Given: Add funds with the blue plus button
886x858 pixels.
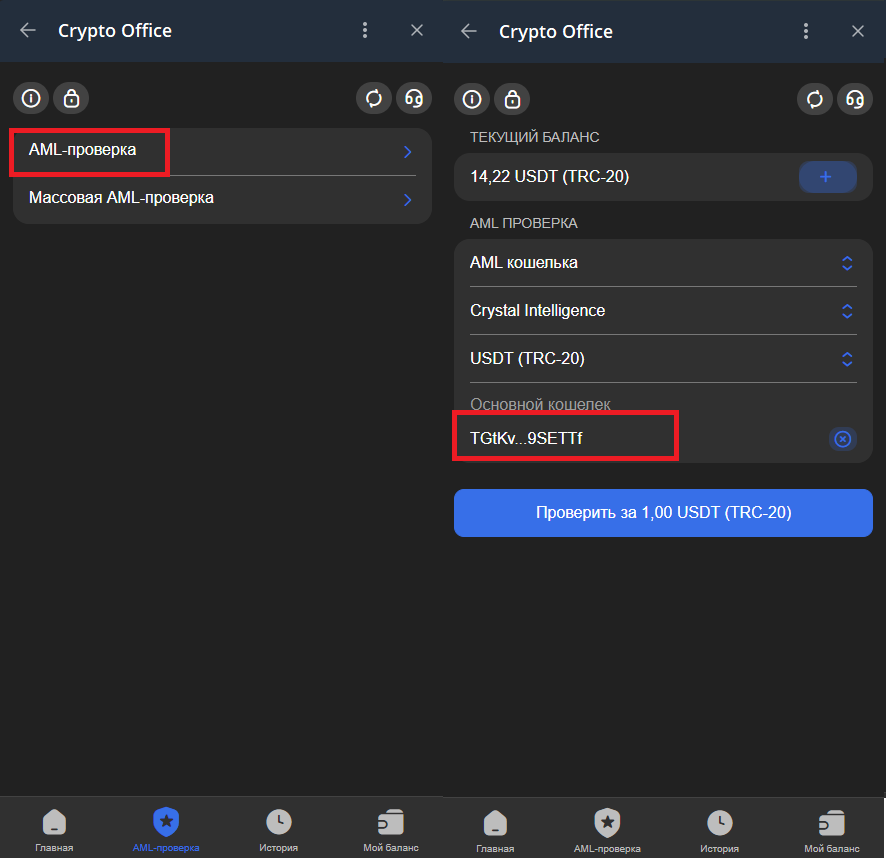Looking at the screenshot, I should pos(827,177).
